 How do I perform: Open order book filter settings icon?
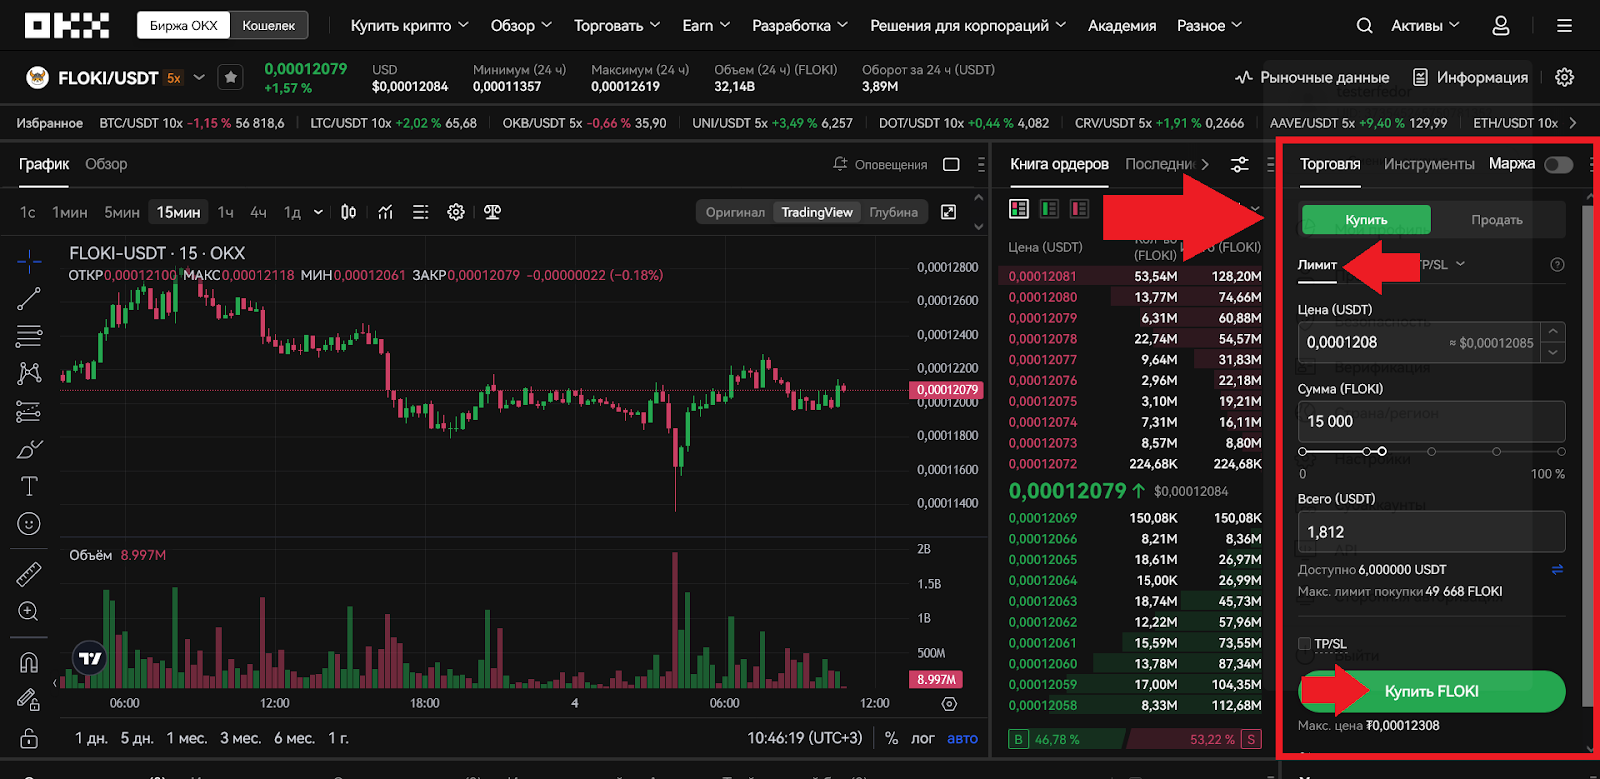tap(1239, 164)
